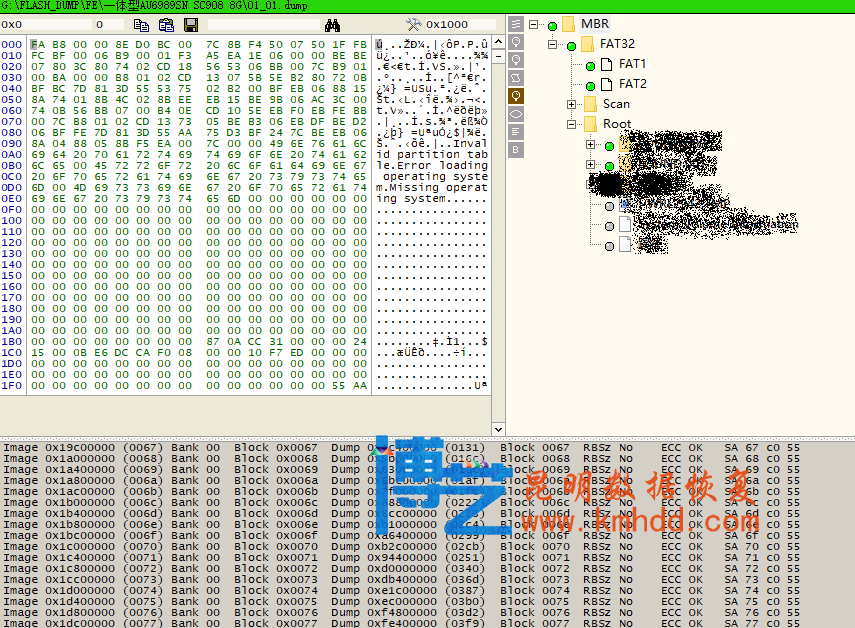Click the 0x0 offset input field
The width and height of the screenshot is (855, 628).
pyautogui.click(x=45, y=24)
